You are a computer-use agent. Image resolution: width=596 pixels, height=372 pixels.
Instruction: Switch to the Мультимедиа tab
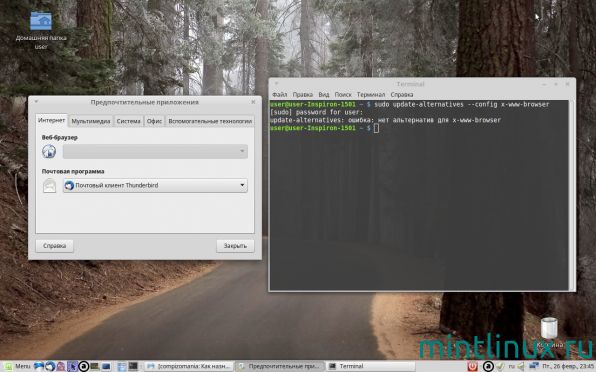(91, 121)
